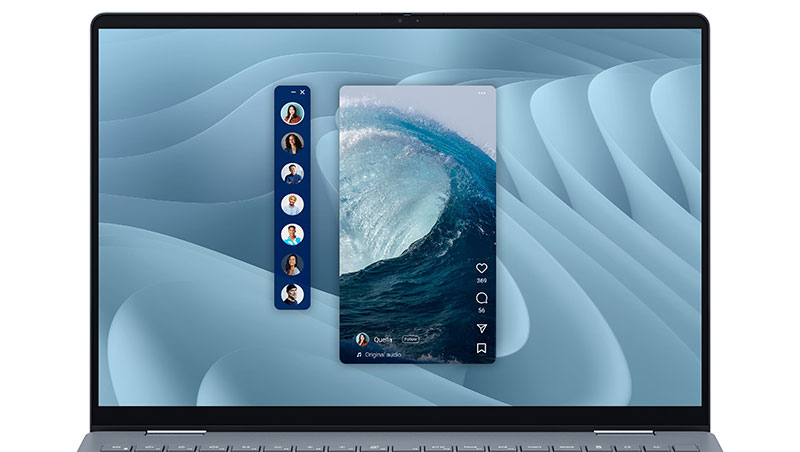Open the sixth contact avatar in sidebar
Viewport: 800px width, 452px height.
tap(292, 264)
